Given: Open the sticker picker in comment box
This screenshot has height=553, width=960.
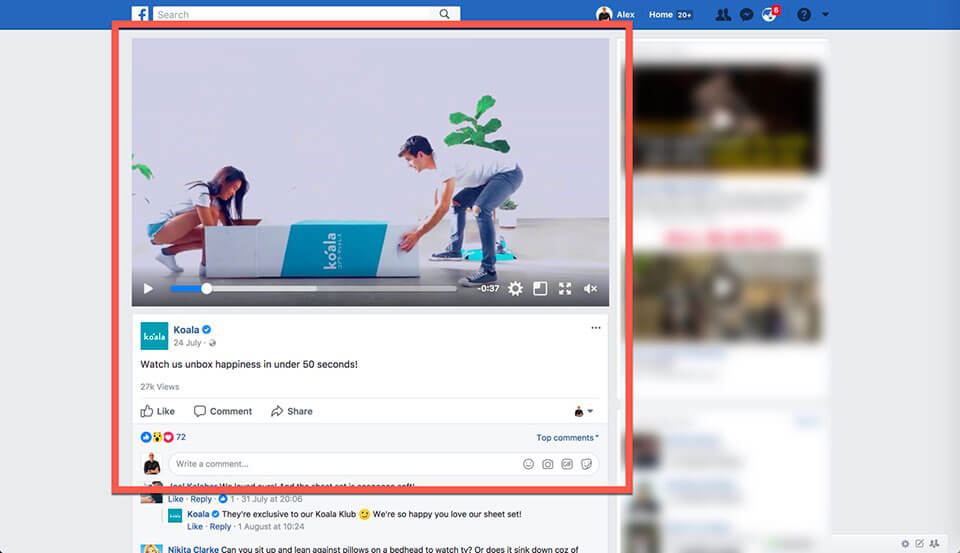Looking at the screenshot, I should [x=587, y=464].
